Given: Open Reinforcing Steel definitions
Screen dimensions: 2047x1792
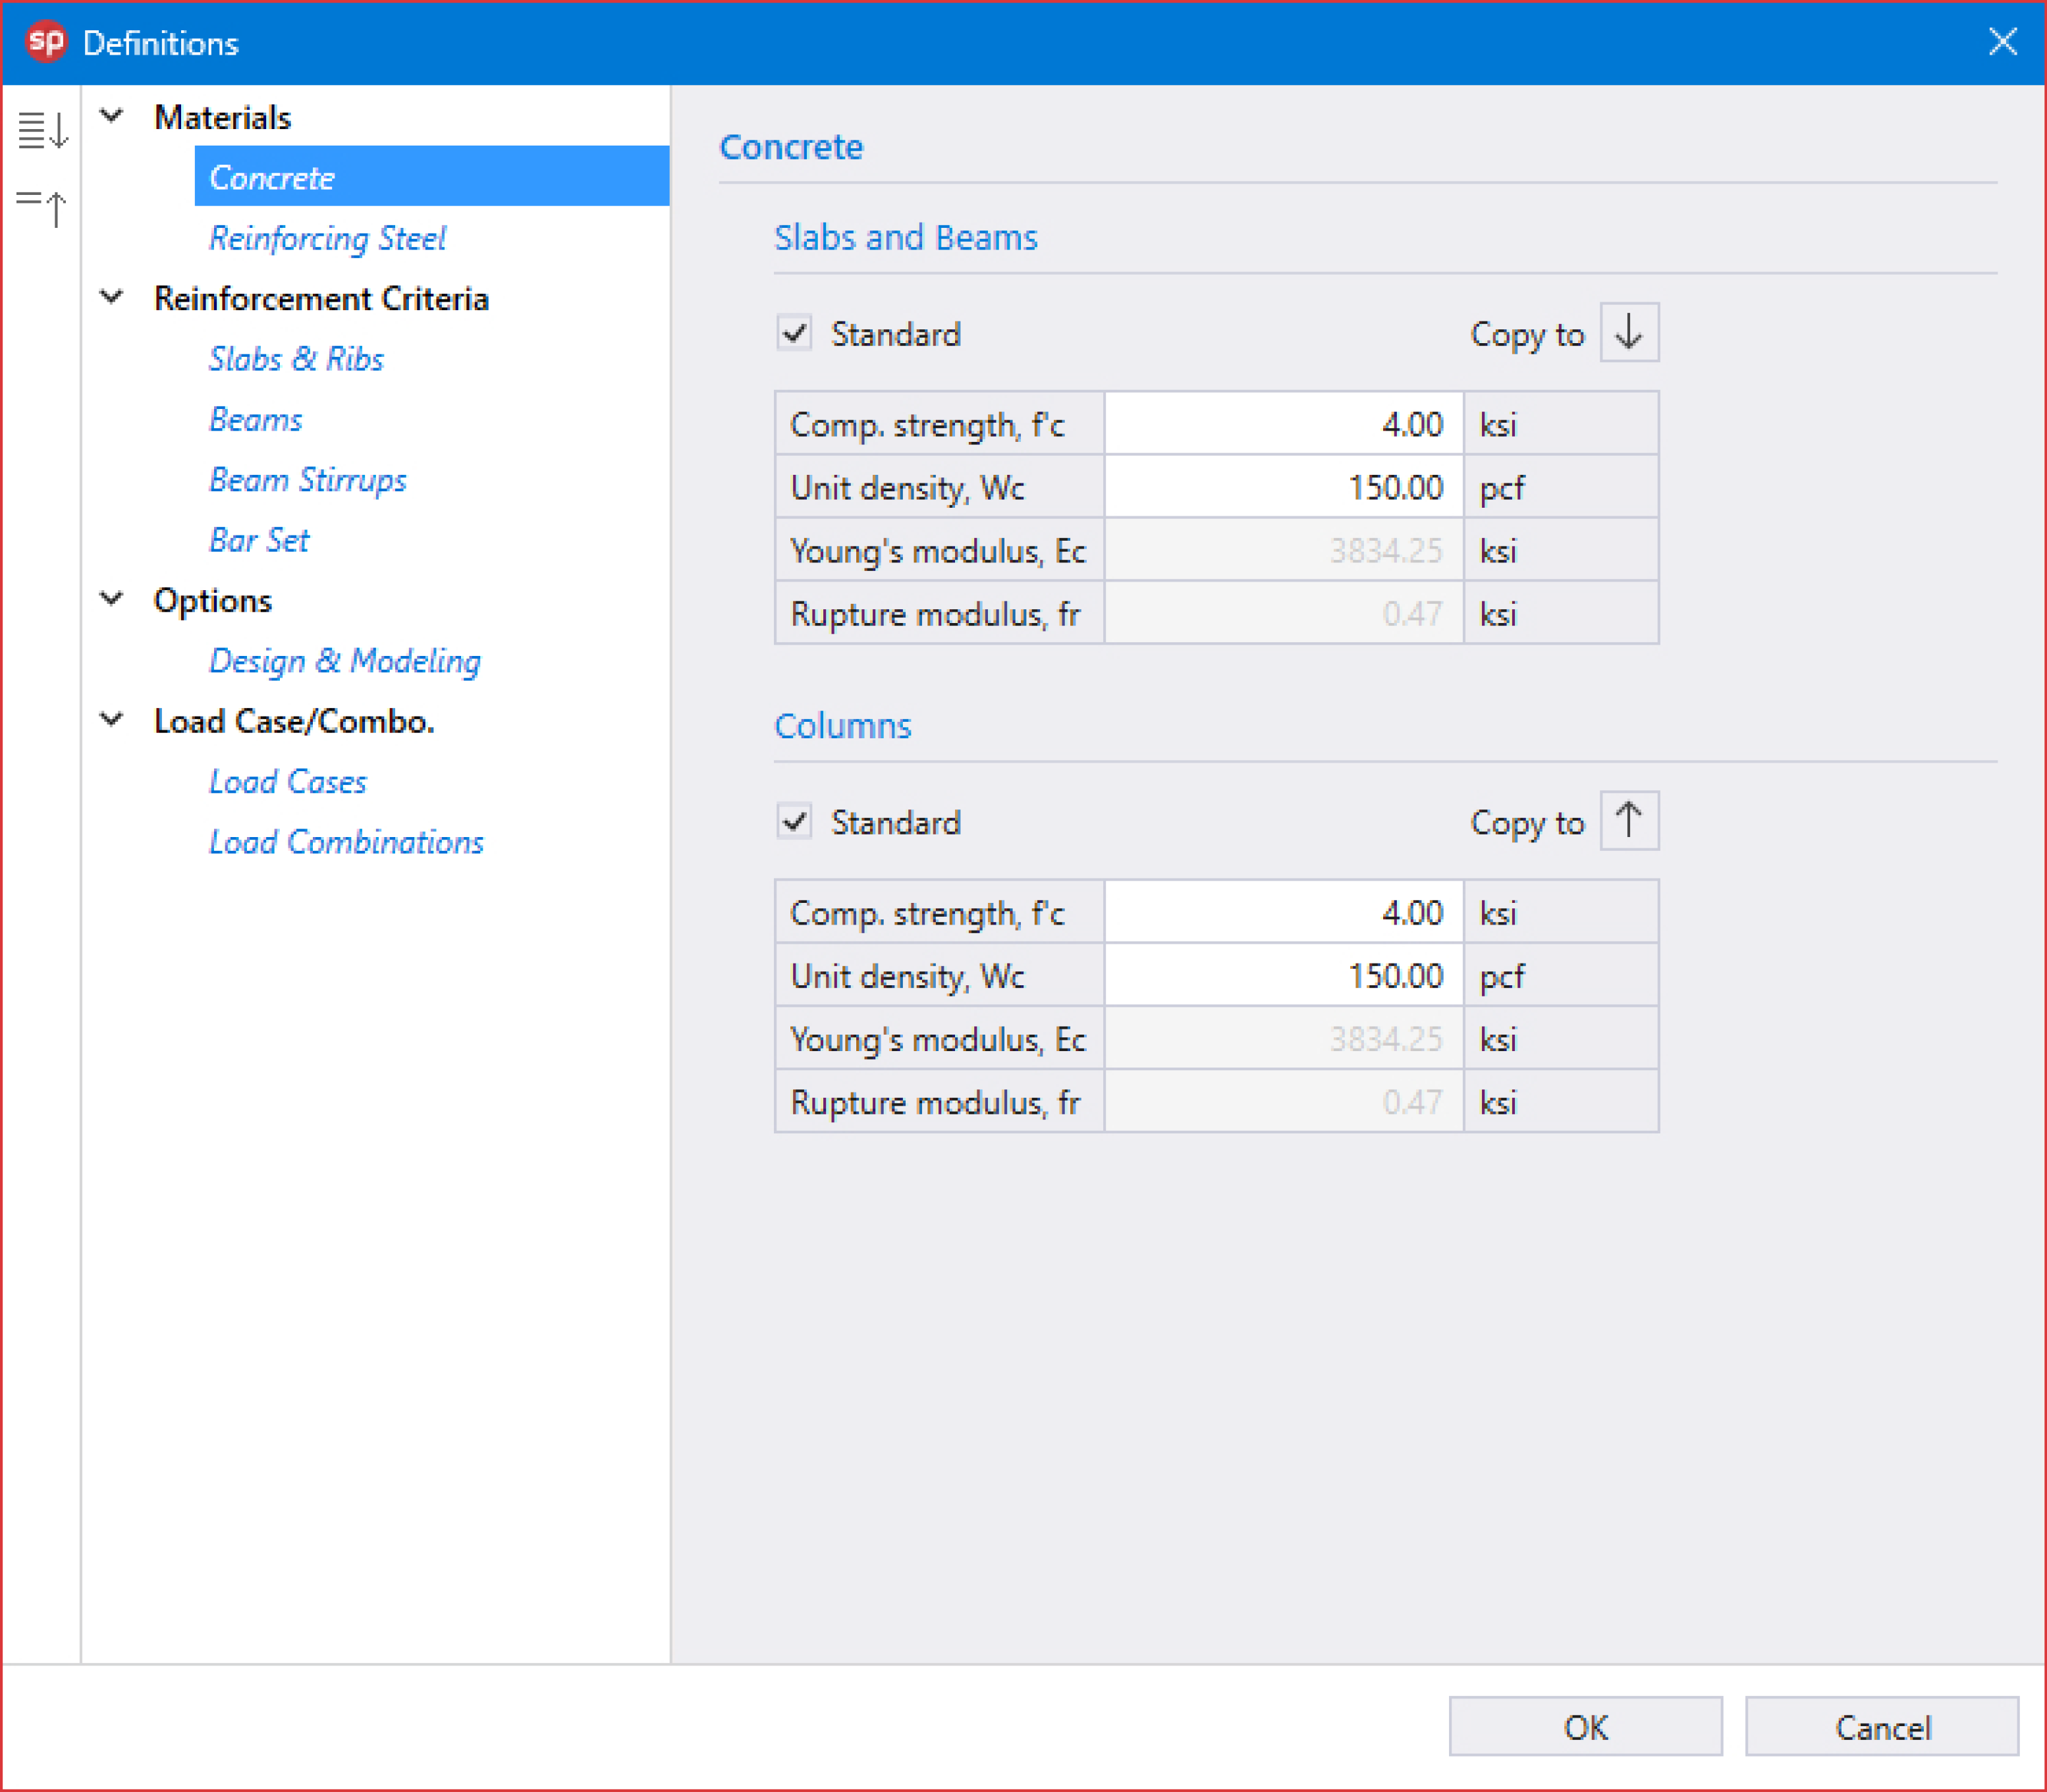Looking at the screenshot, I should (x=327, y=238).
